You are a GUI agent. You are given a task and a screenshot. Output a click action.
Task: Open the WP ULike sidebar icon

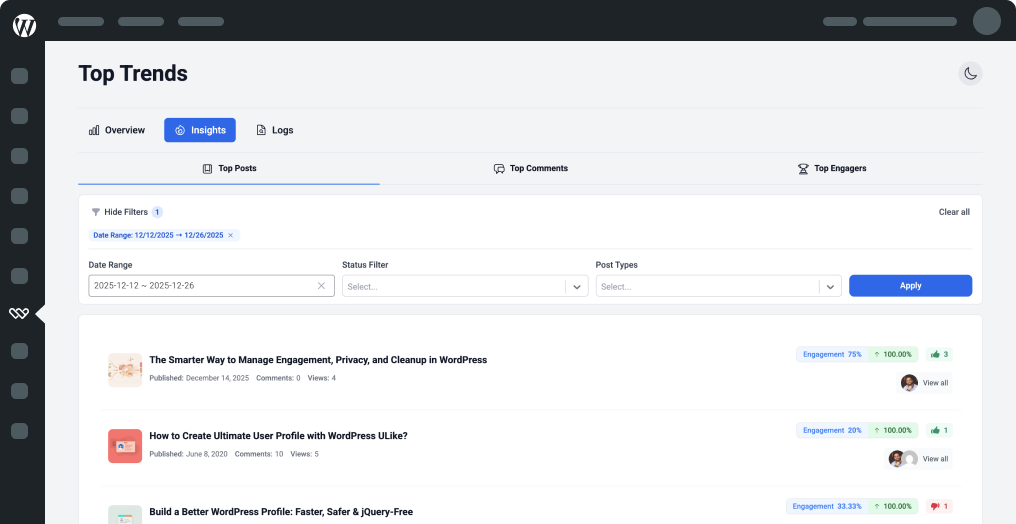point(19,314)
